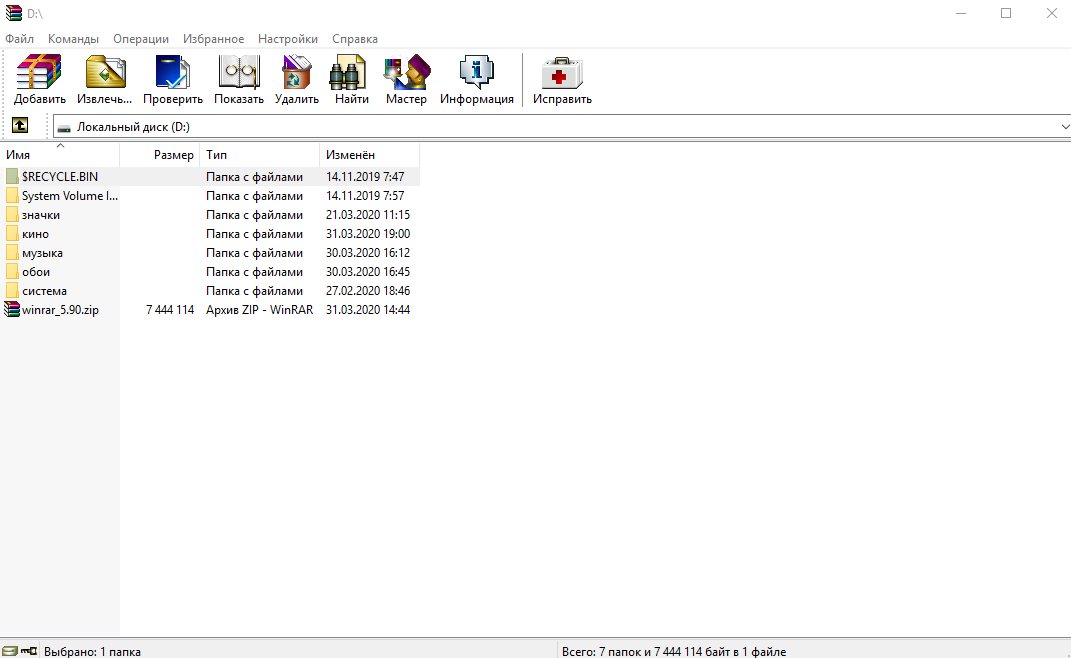Click the $RECYCLE.BIN folder icon
Image resolution: width=1071 pixels, height=658 pixels.
12,176
